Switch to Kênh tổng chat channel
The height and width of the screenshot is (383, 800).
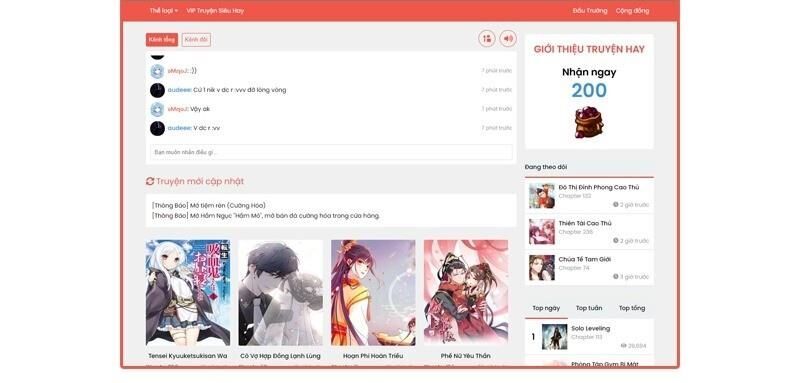(162, 40)
